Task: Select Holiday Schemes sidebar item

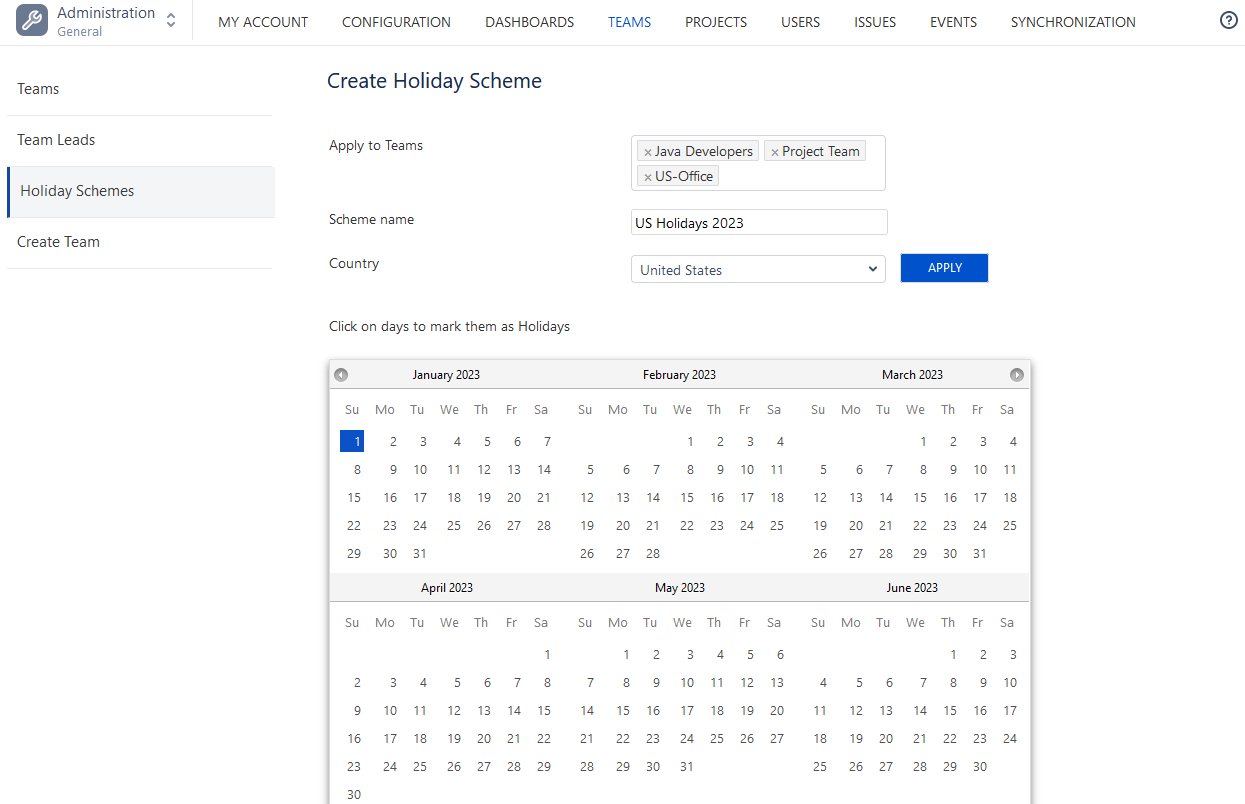Action: tap(140, 191)
